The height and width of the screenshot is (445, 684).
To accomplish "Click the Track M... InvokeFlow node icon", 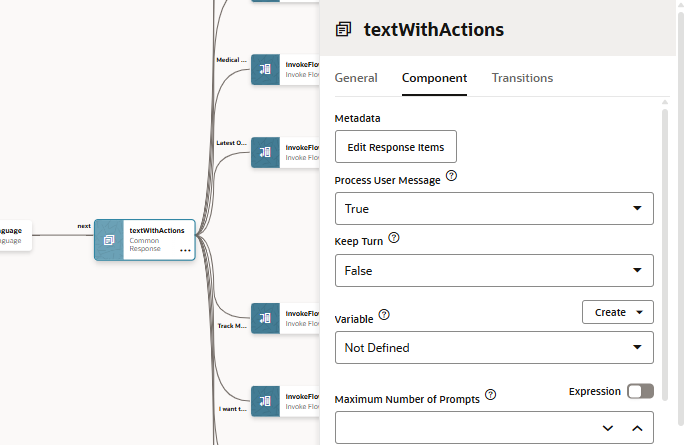I will click(x=265, y=318).
